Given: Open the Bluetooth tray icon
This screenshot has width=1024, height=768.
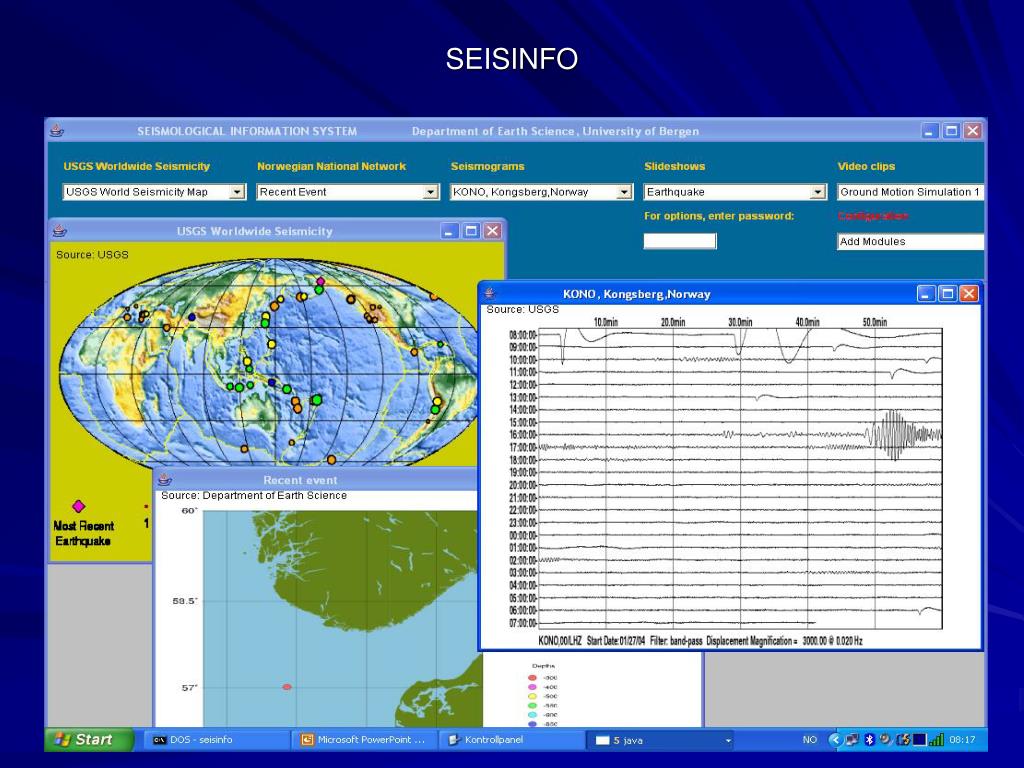Looking at the screenshot, I should click(869, 740).
